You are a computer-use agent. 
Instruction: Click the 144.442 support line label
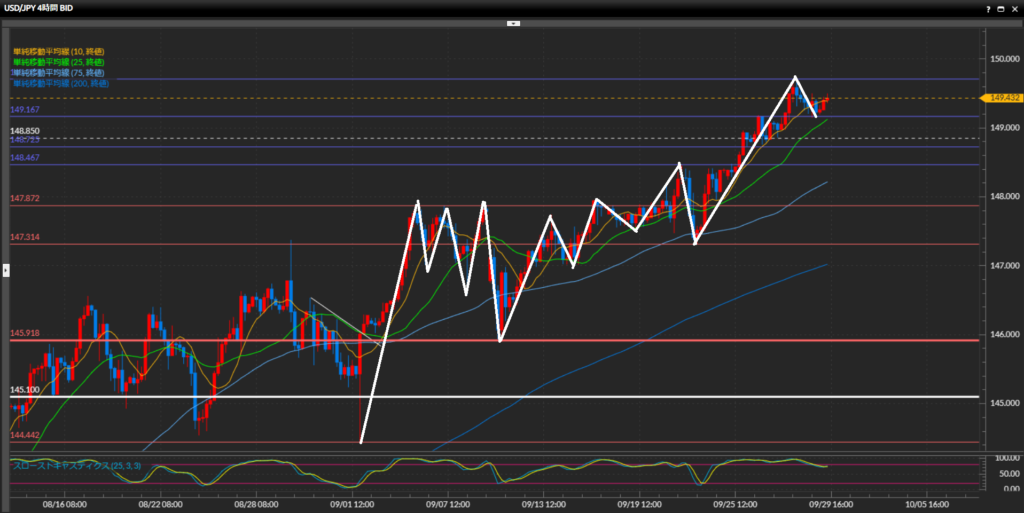(x=24, y=436)
